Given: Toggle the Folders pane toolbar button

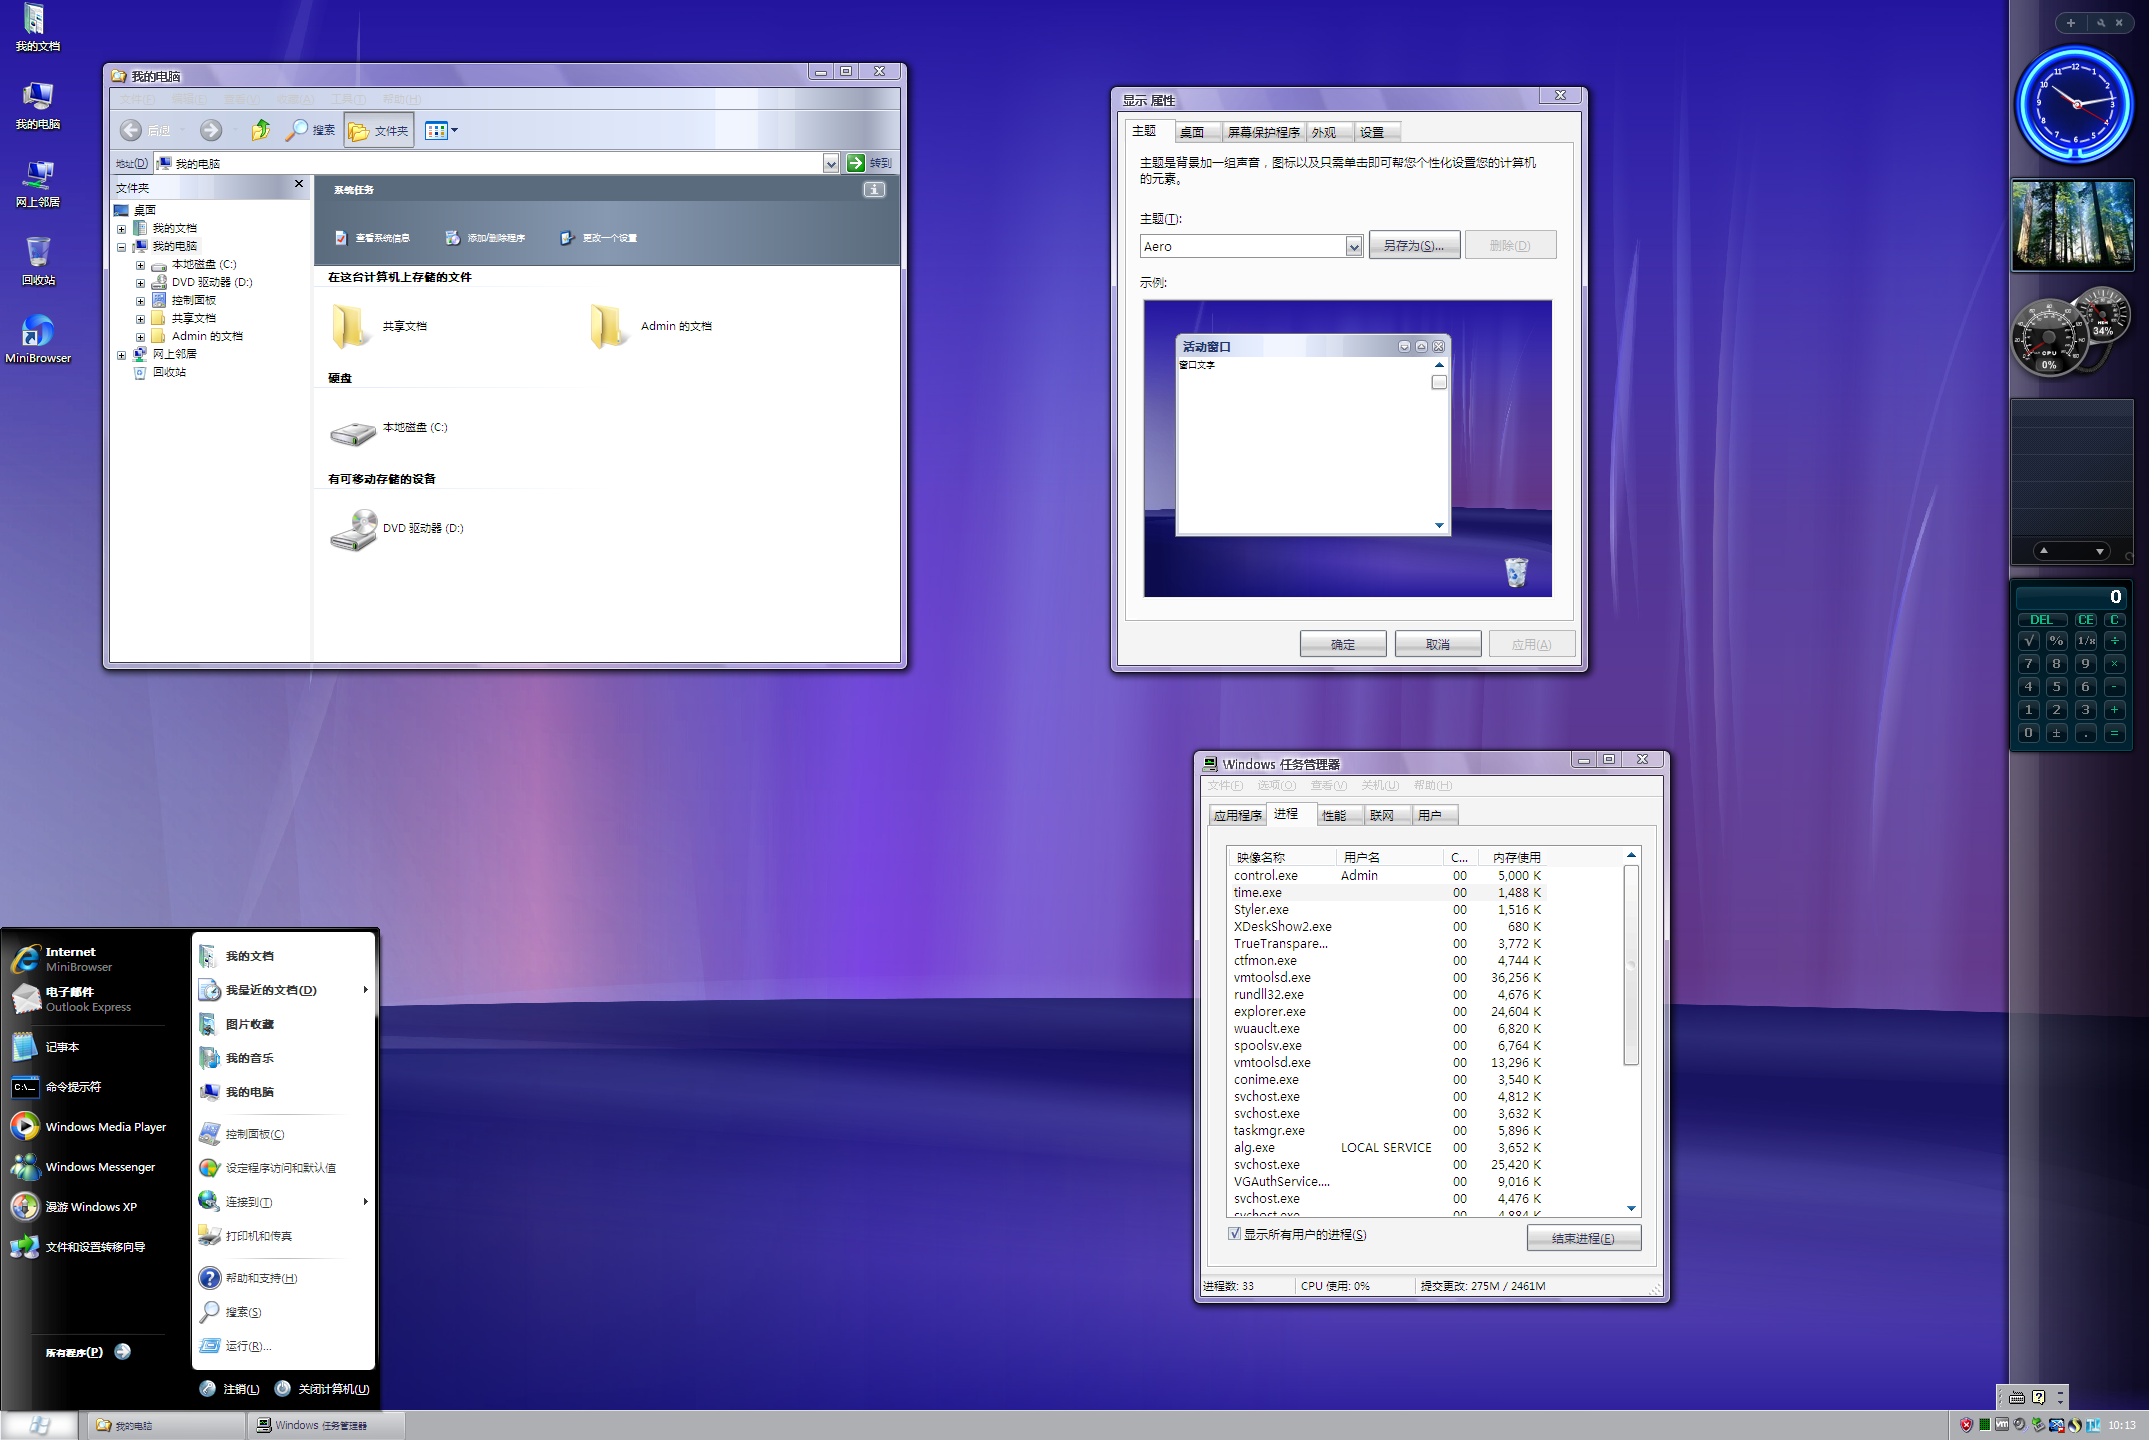Looking at the screenshot, I should pos(379,130).
